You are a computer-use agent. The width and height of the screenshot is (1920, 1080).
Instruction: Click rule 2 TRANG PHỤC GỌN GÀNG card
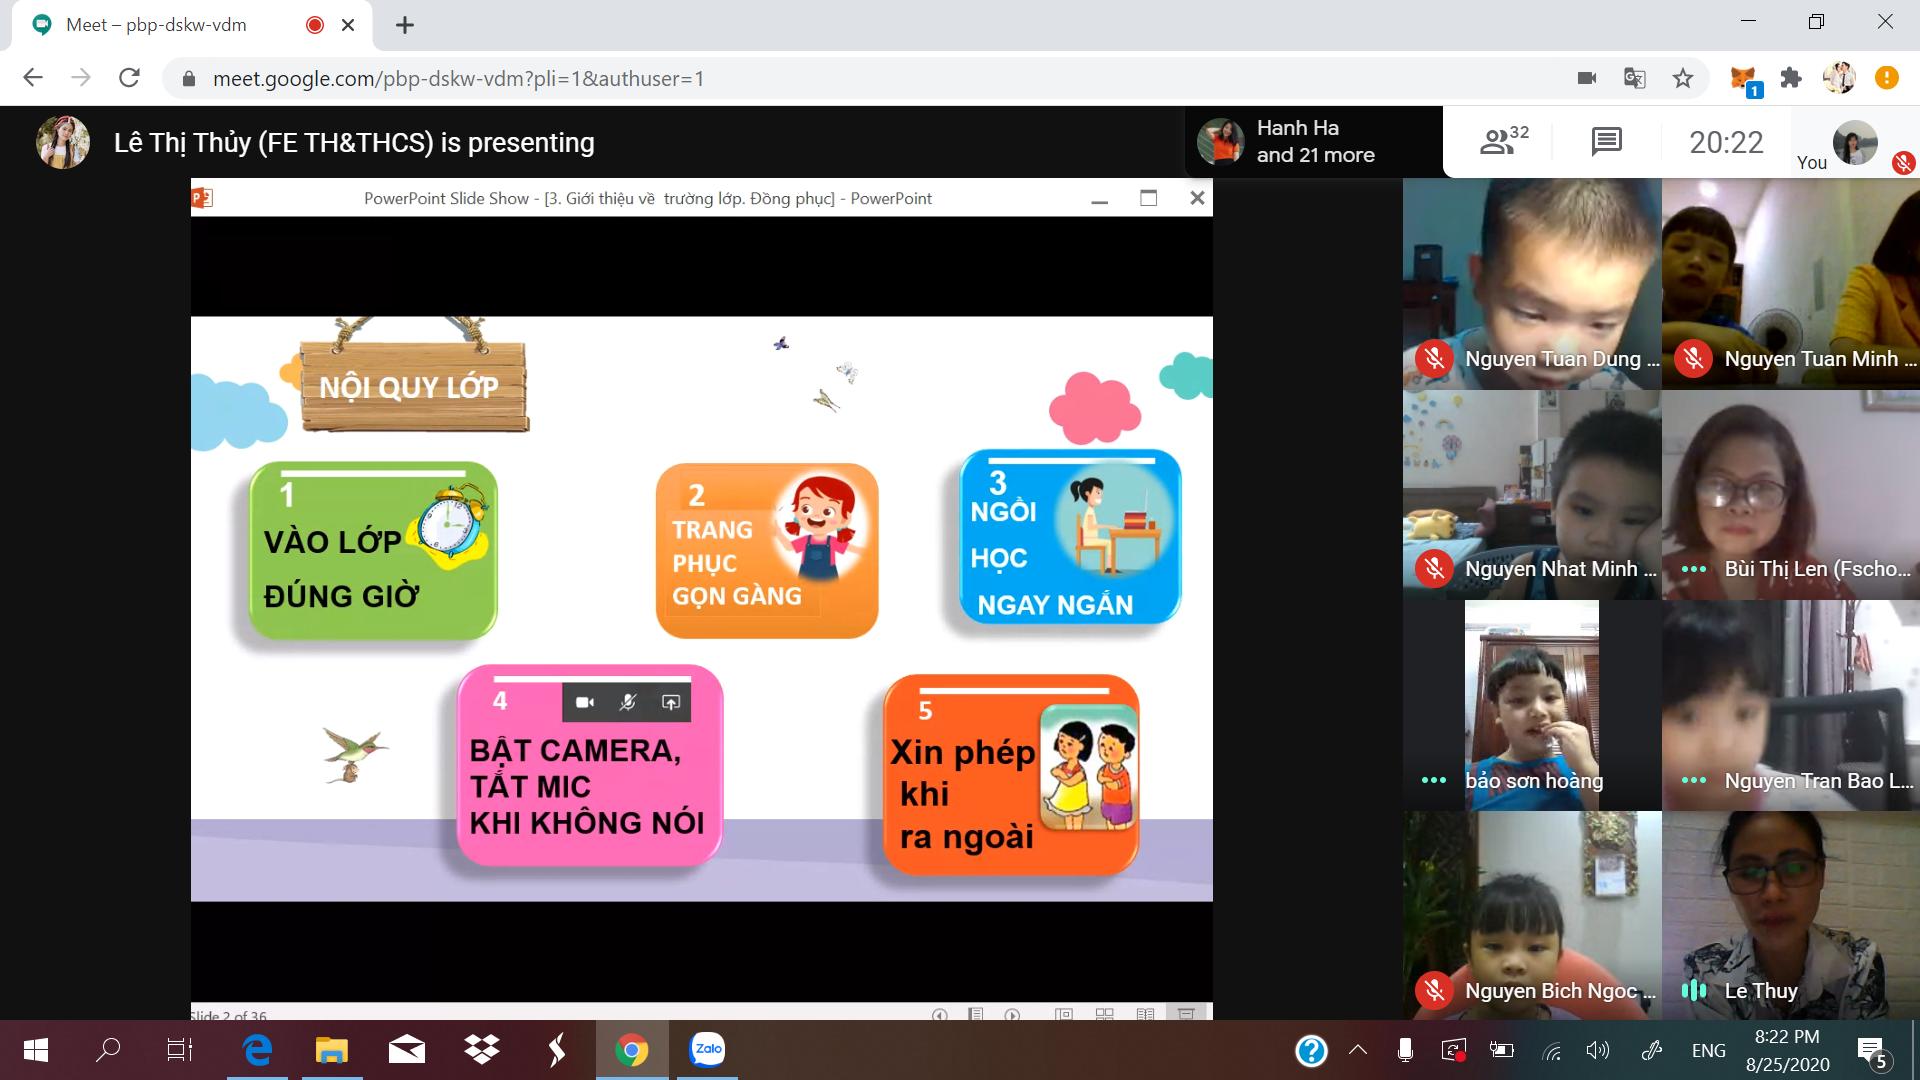(767, 550)
